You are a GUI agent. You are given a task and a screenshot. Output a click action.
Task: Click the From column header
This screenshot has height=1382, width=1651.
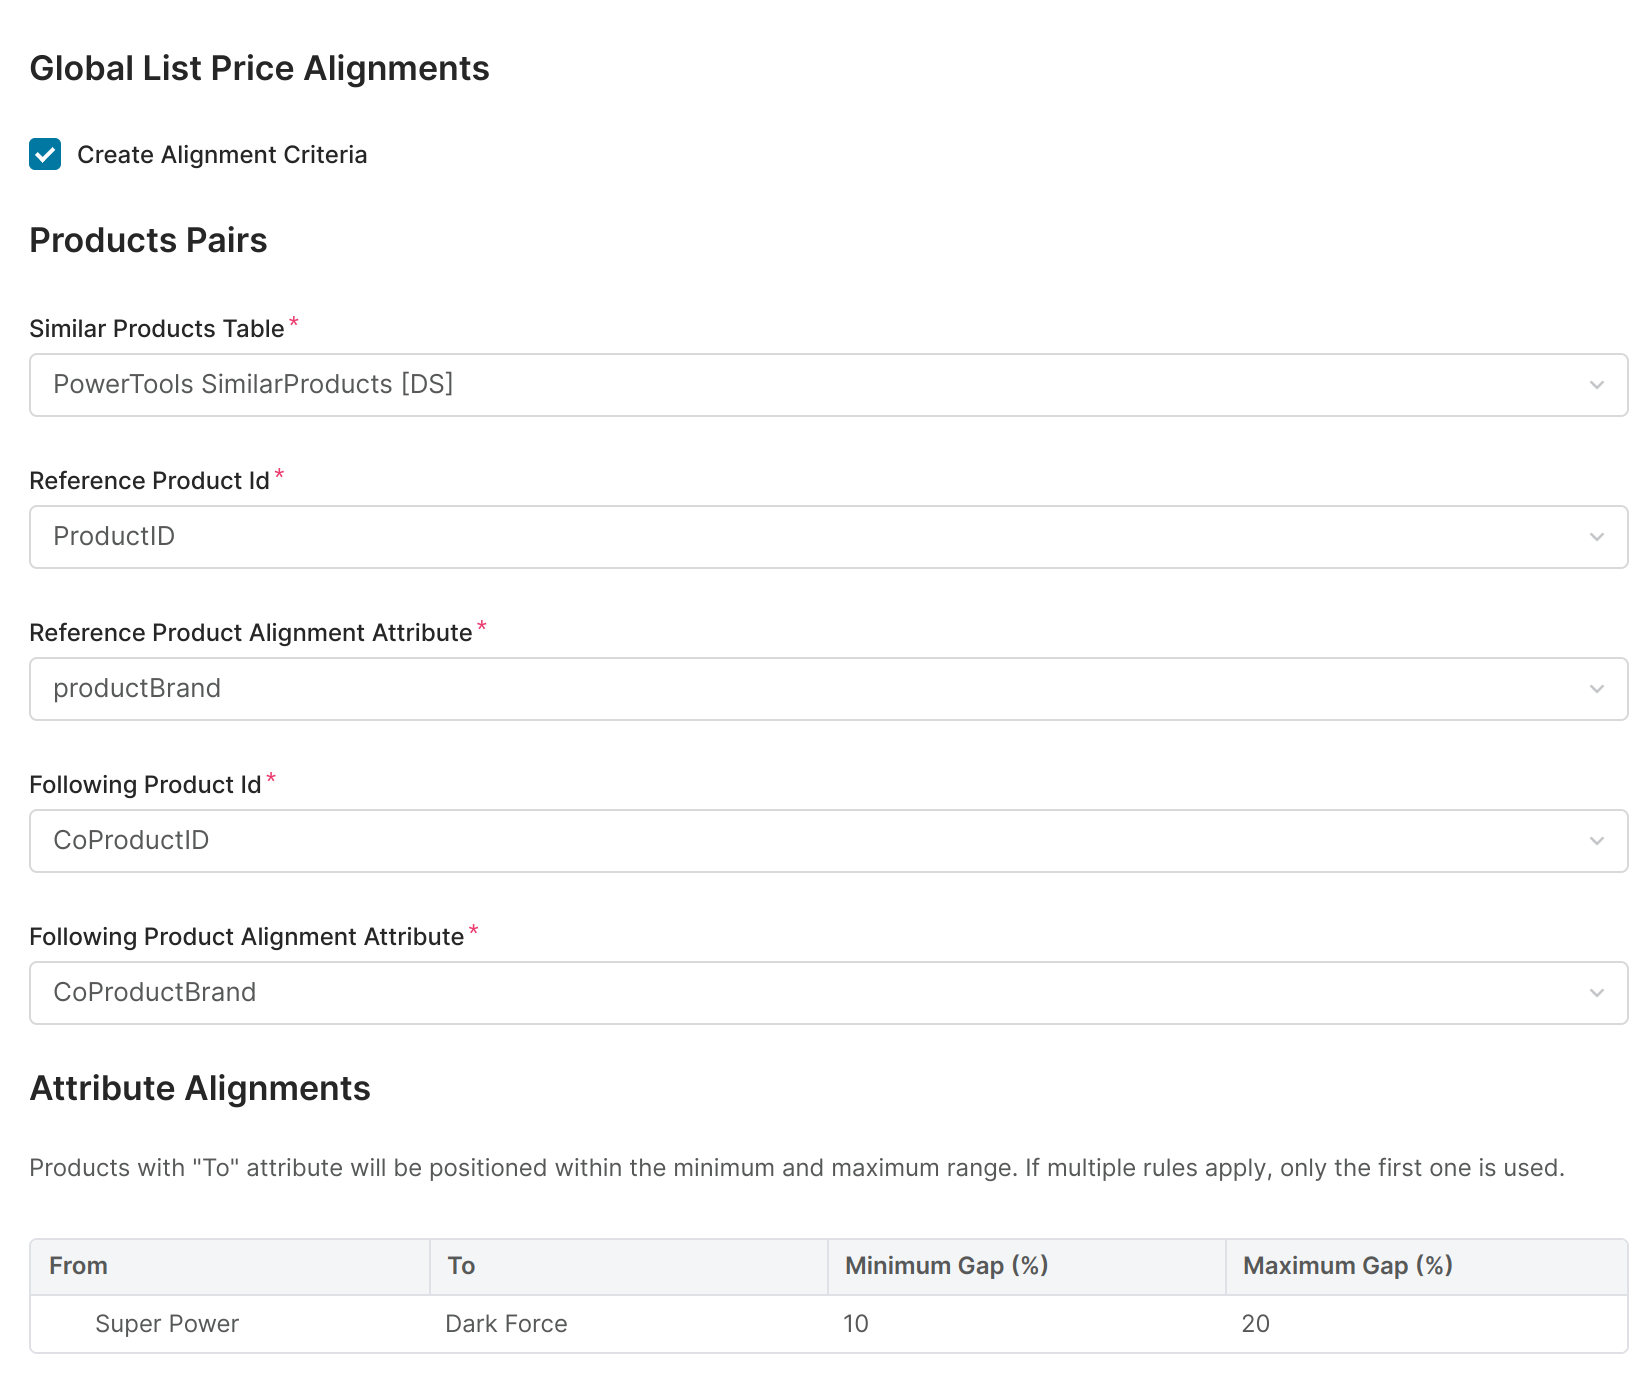pos(78,1266)
